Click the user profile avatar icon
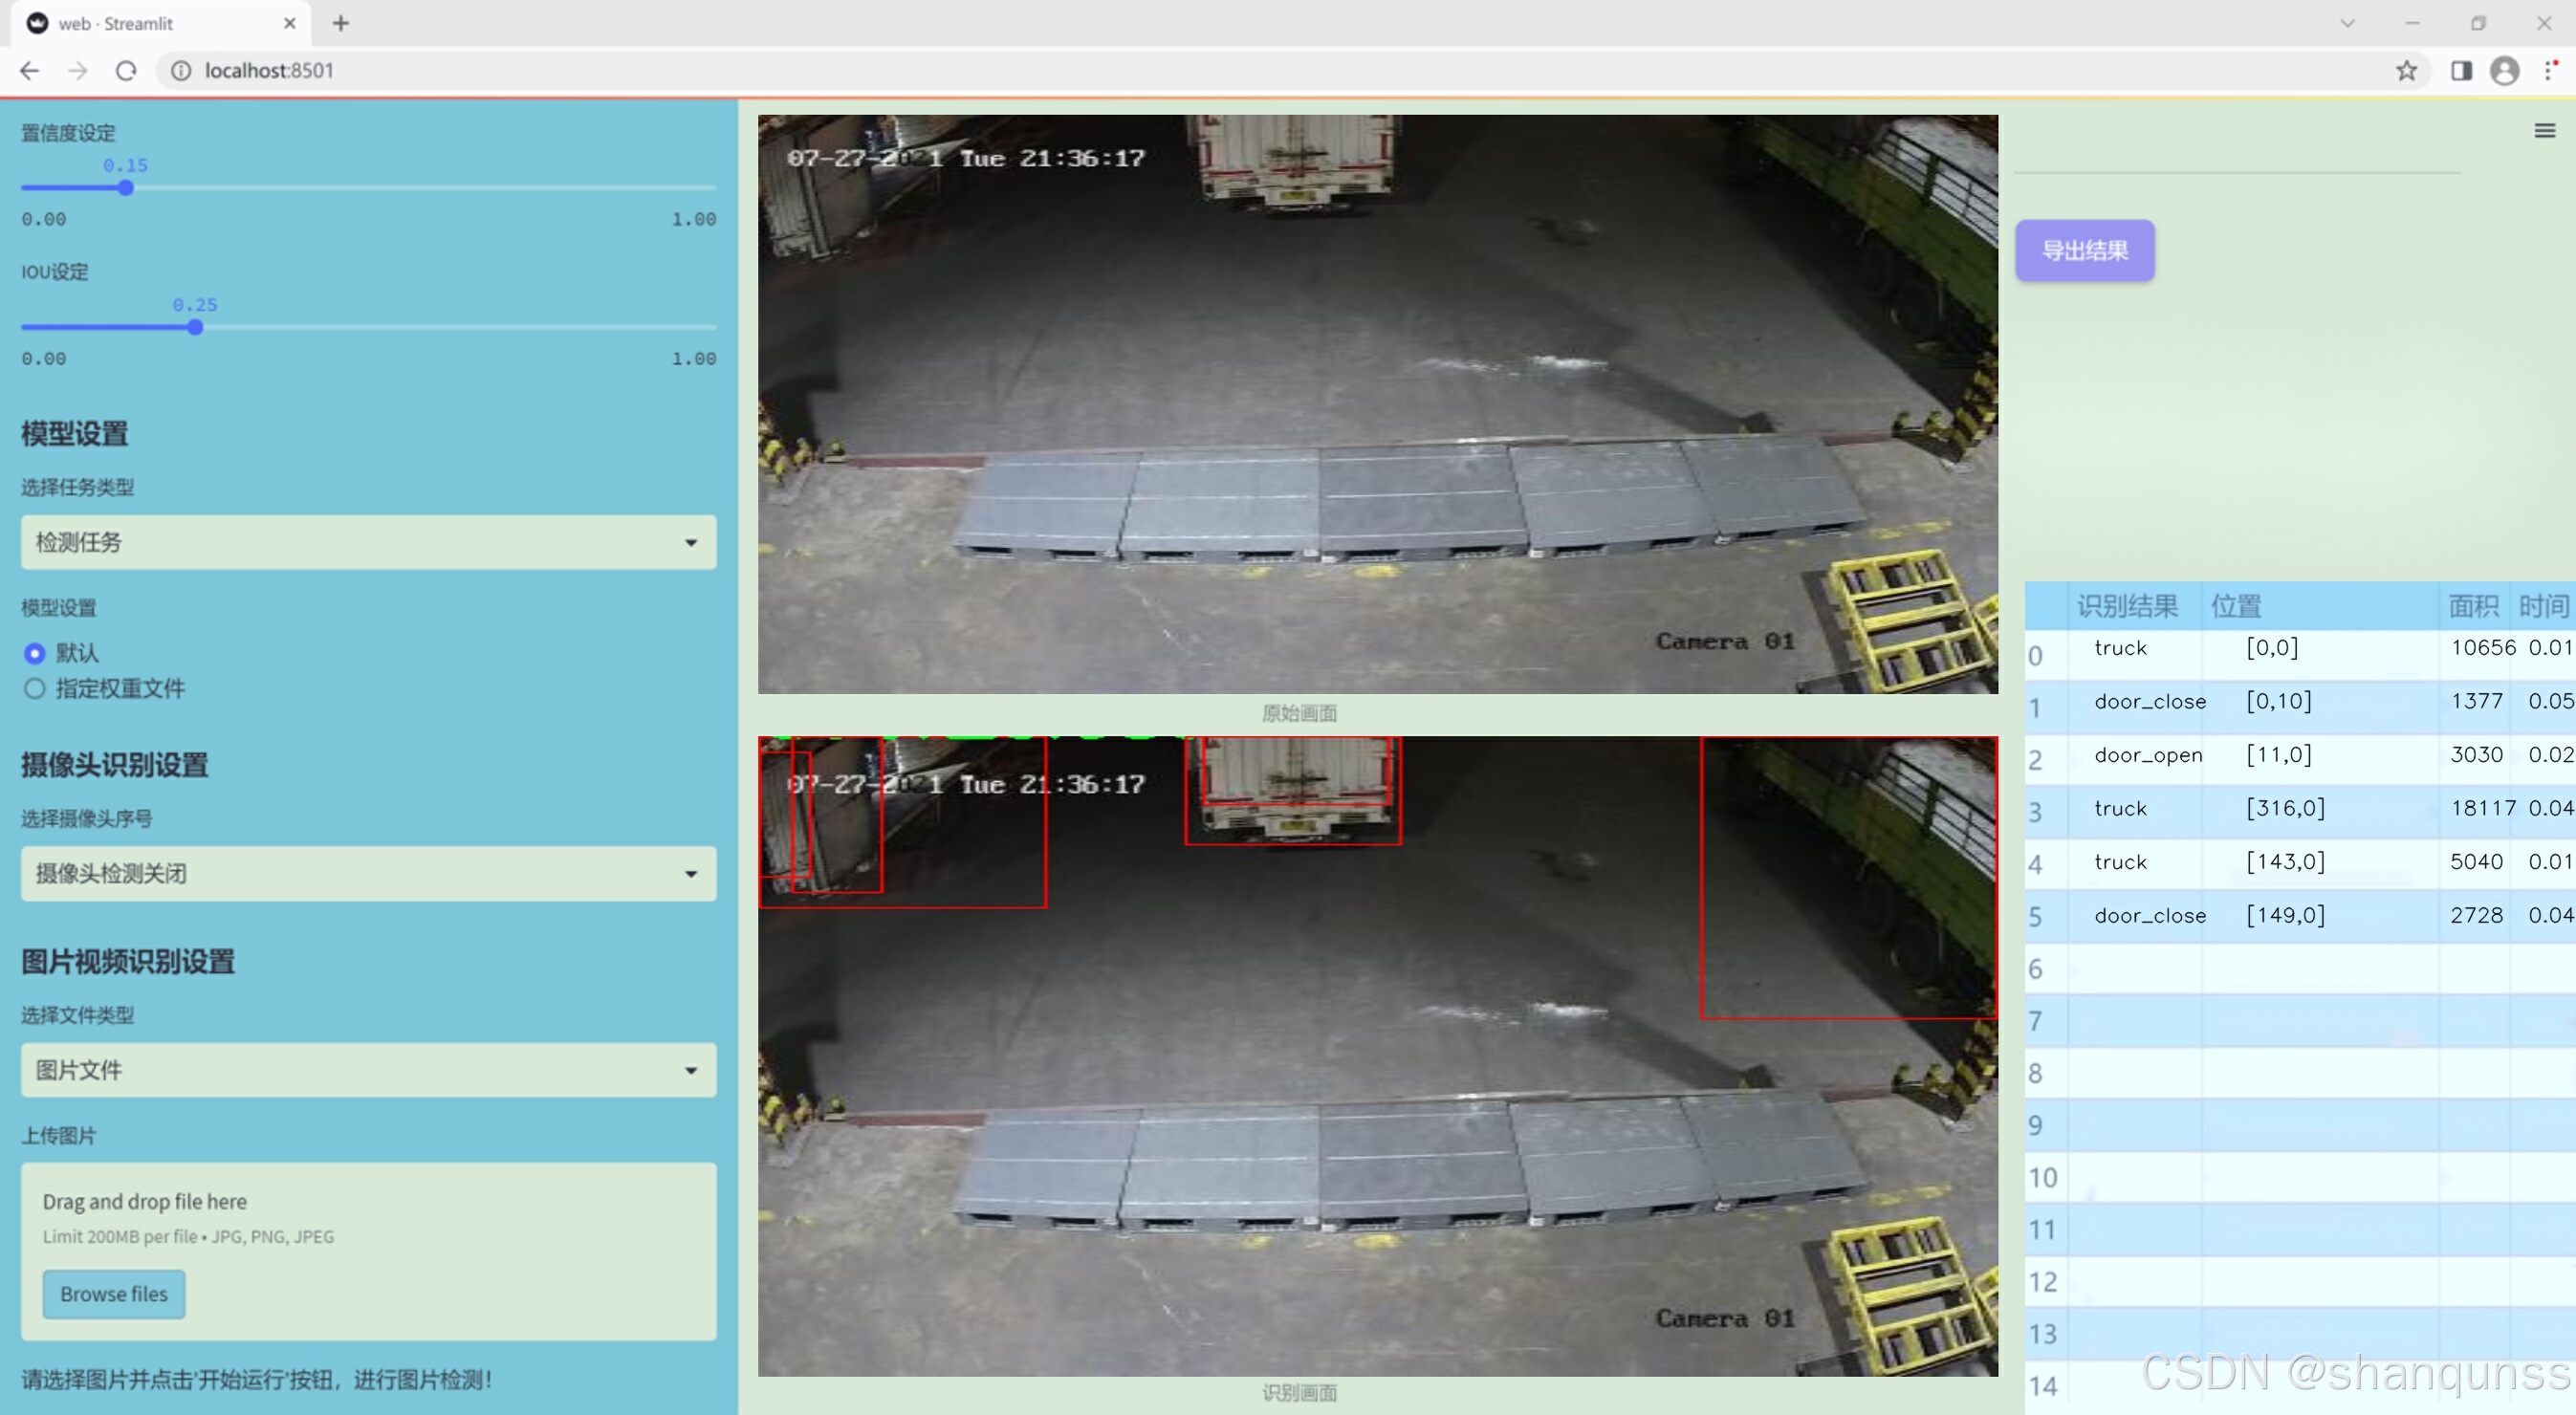Image resolution: width=2576 pixels, height=1415 pixels. 2504,70
